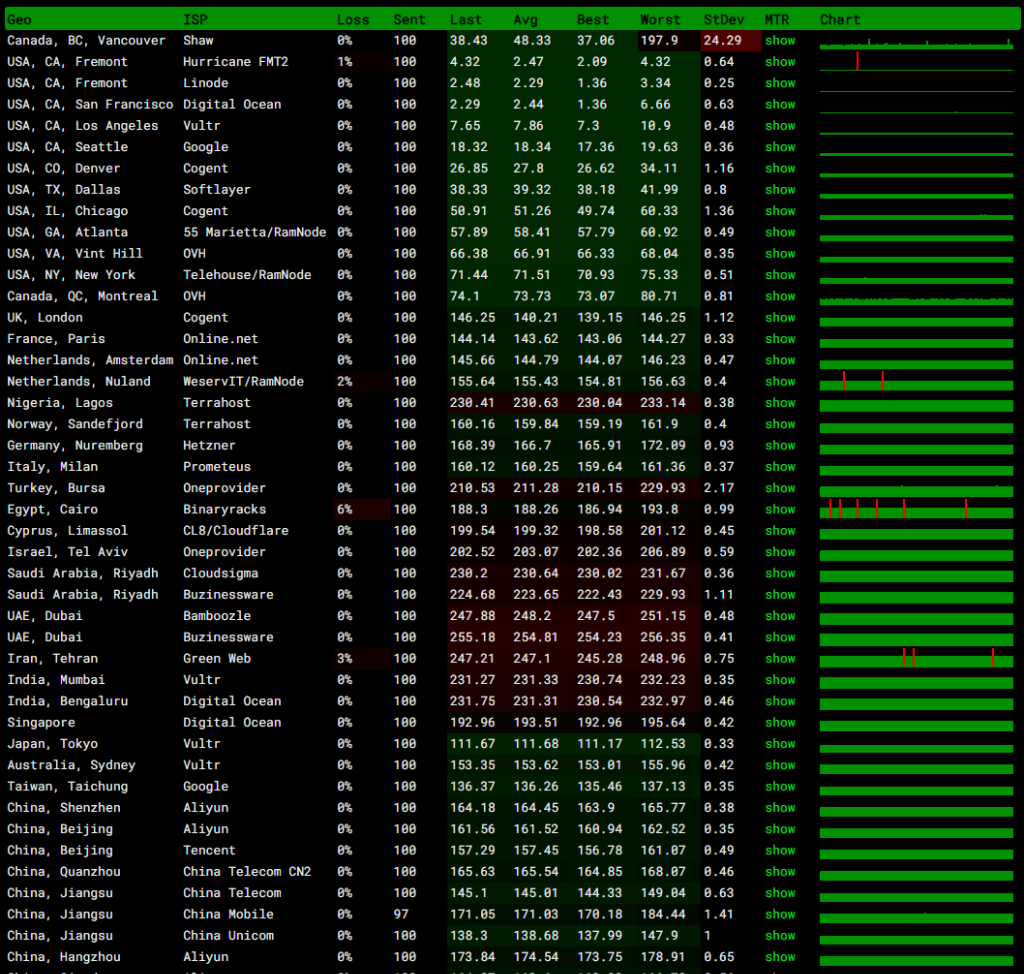Show MTR for the Seattle Google row
This screenshot has width=1024, height=974.
coord(780,147)
